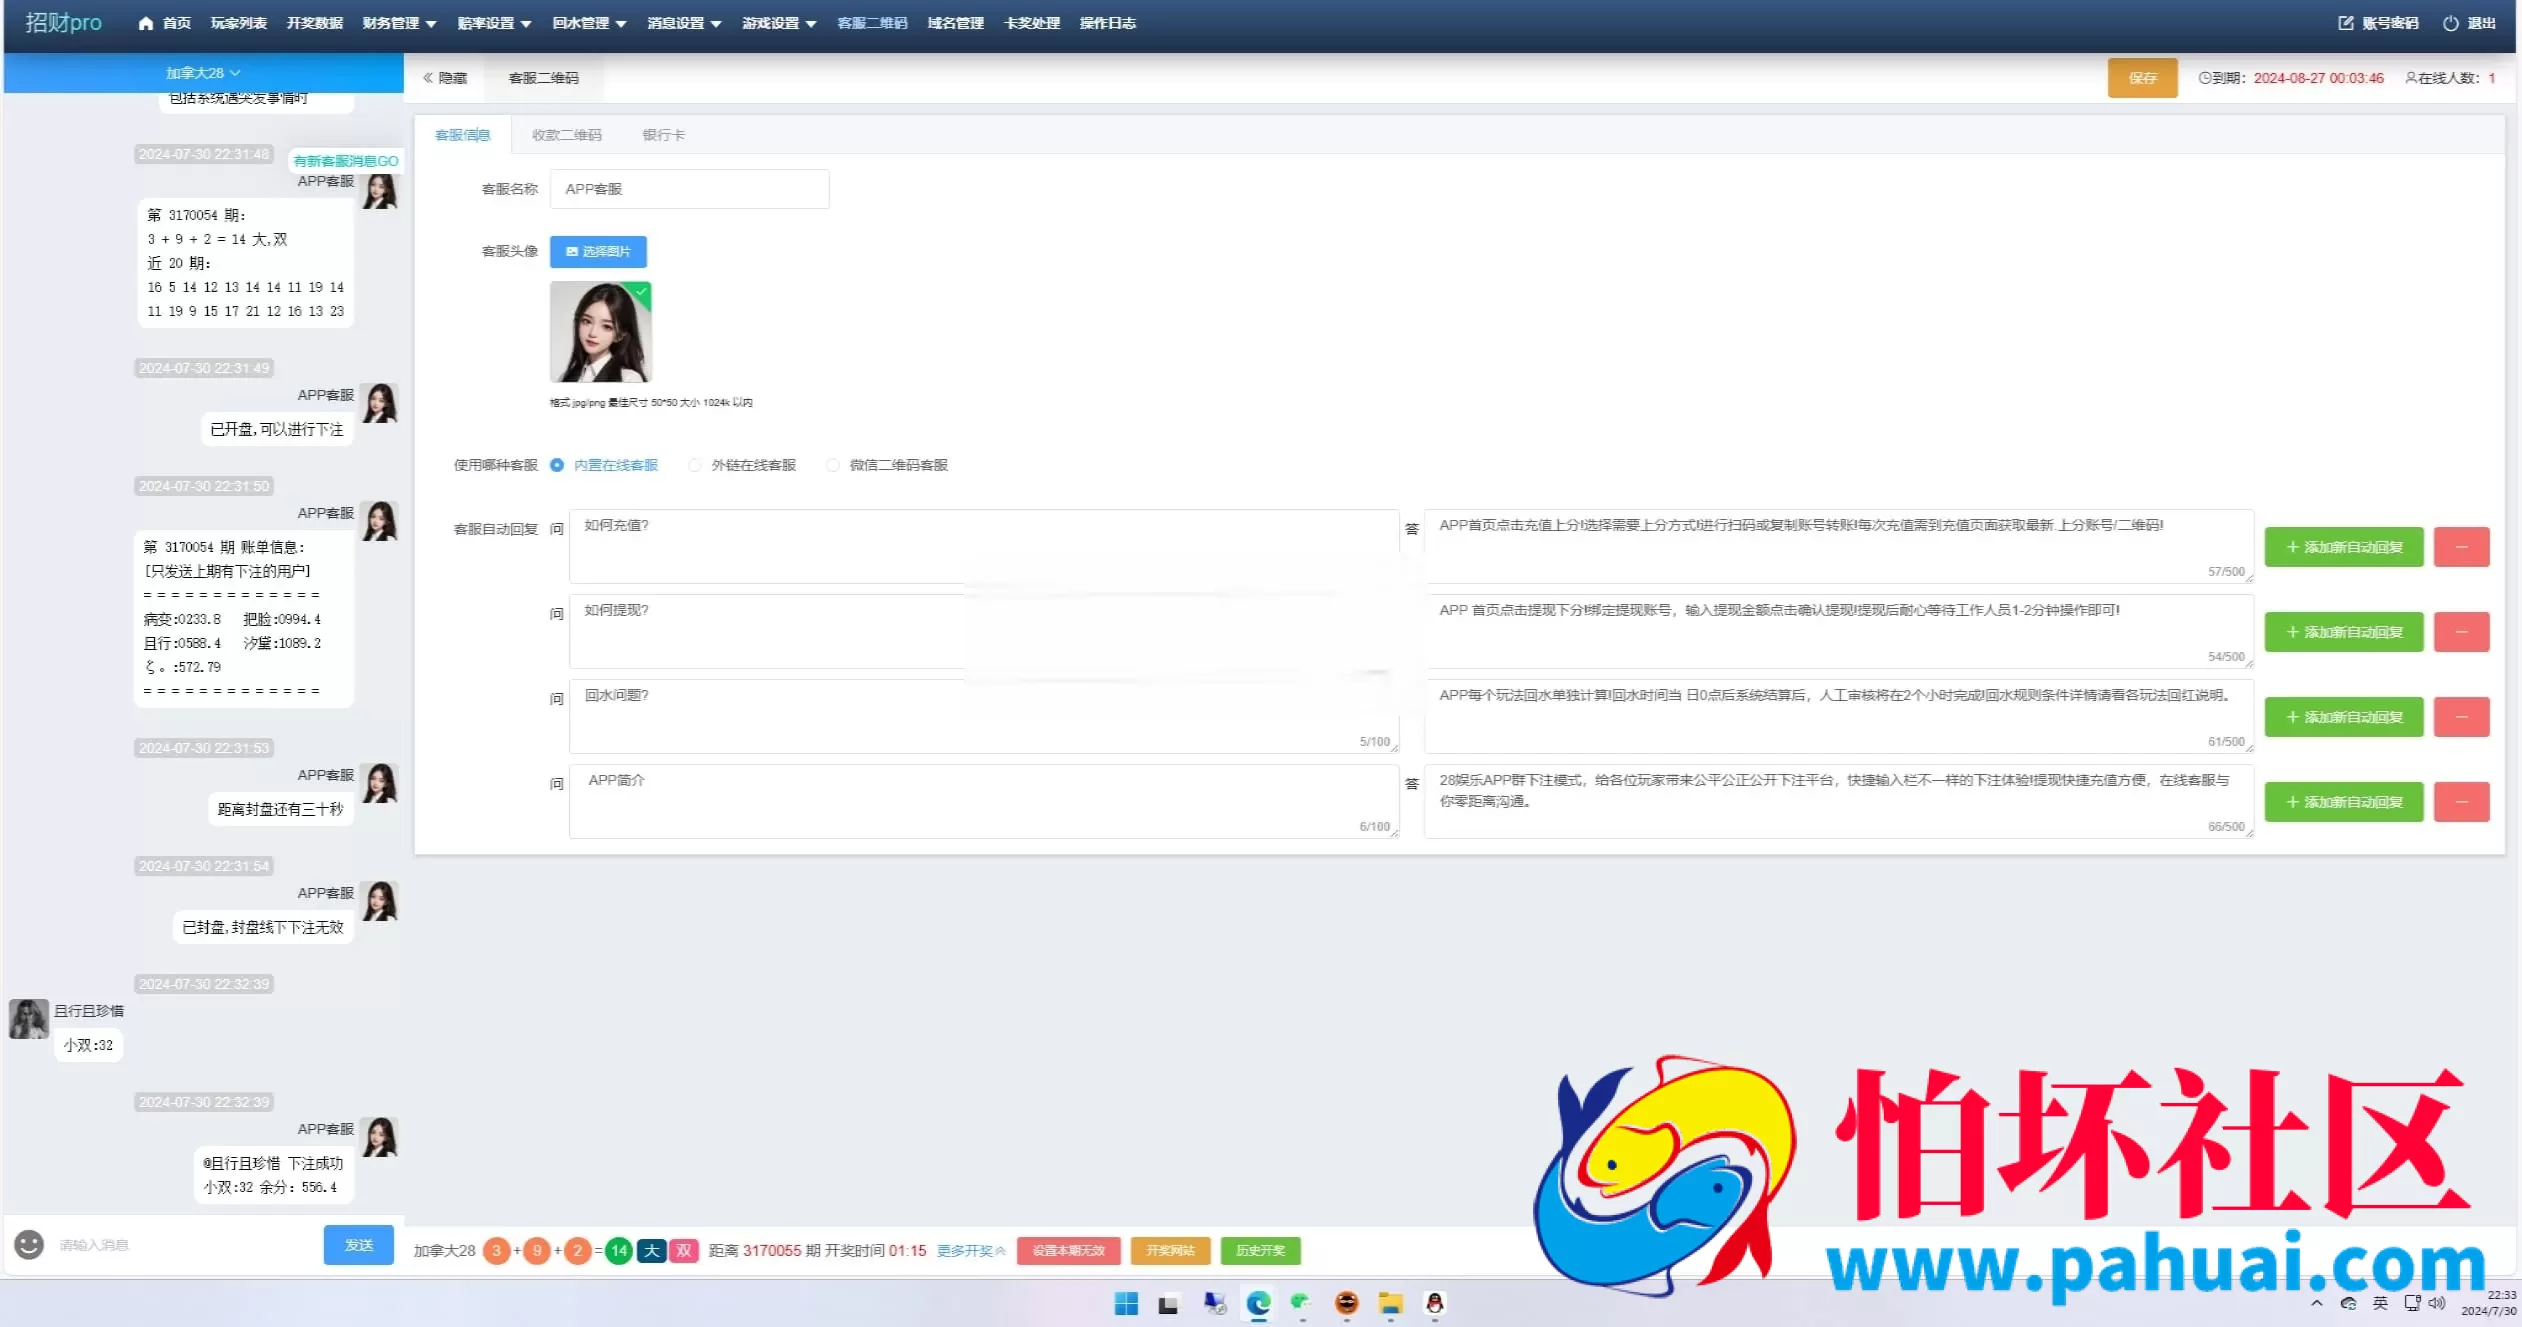Expand the 财务管理 dropdown menu
This screenshot has height=1327, width=2522.
(399, 23)
